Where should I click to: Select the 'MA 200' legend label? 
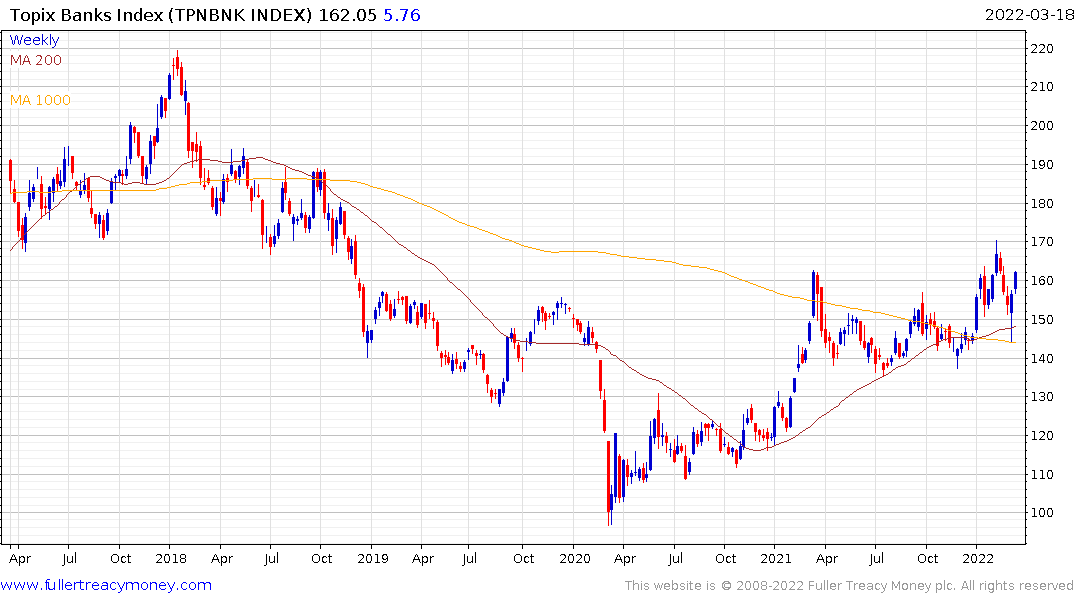click(36, 60)
